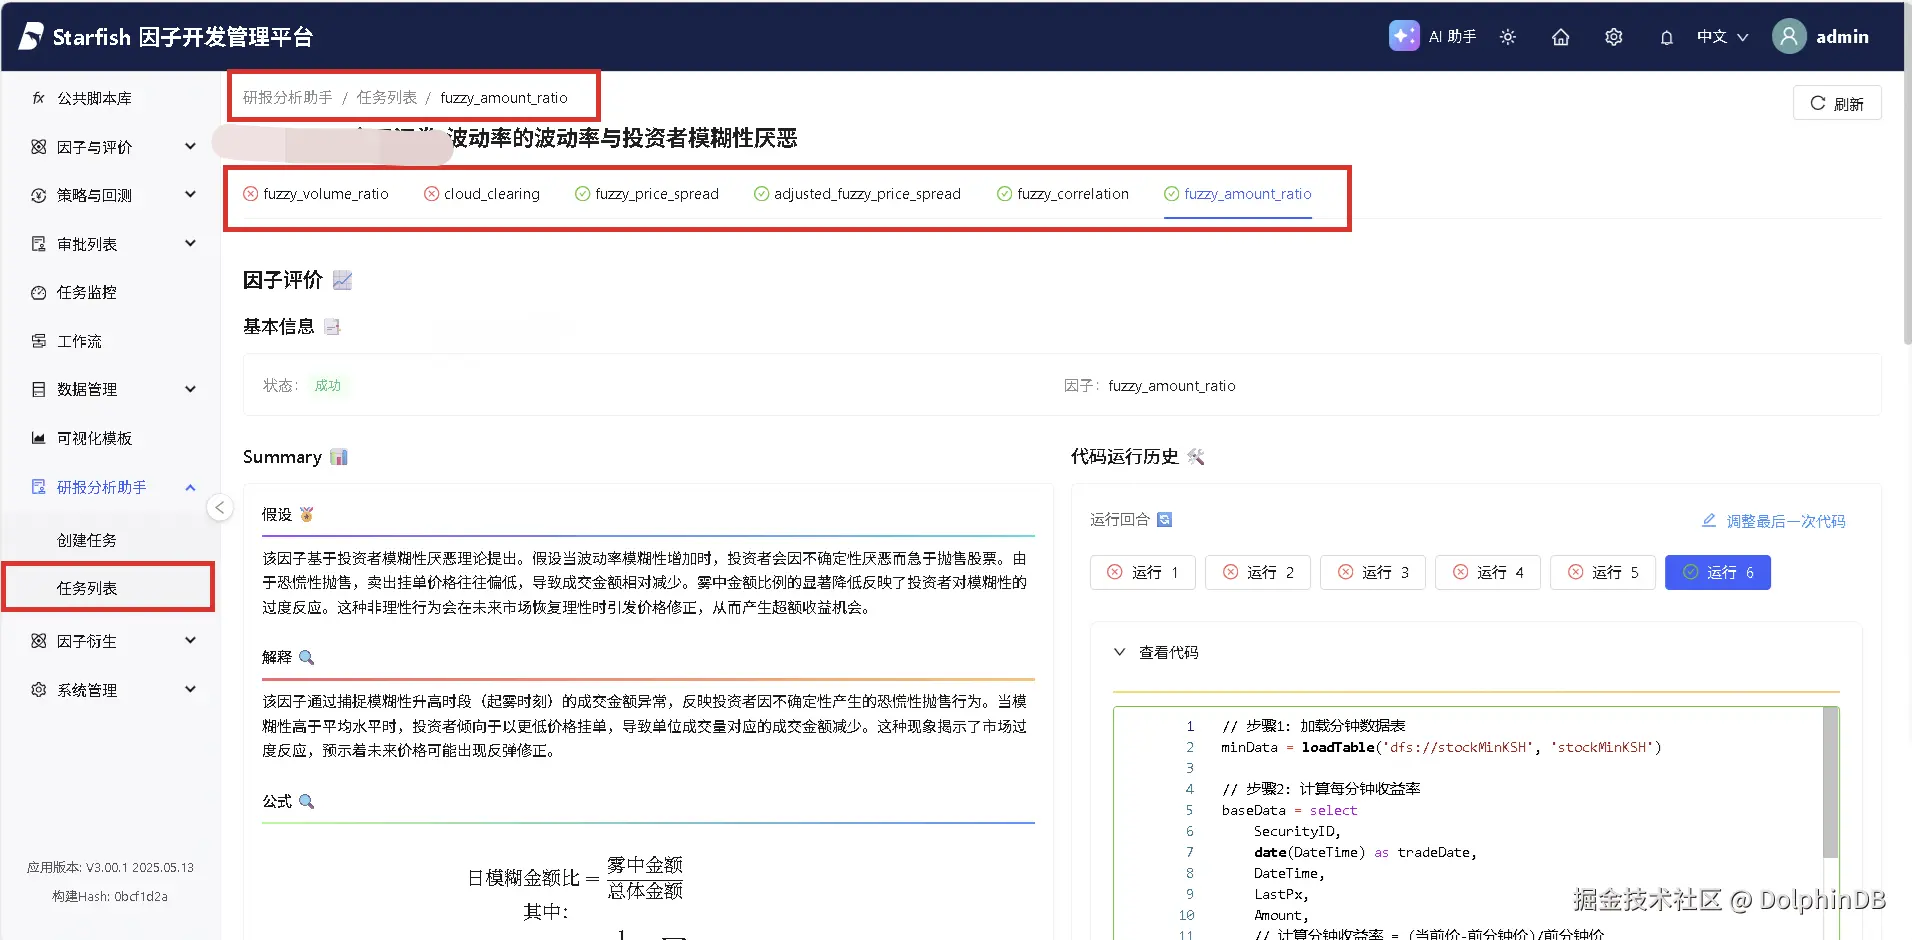Image resolution: width=1912 pixels, height=940 pixels.
Task: Open the home page icon in top bar
Action: point(1560,36)
